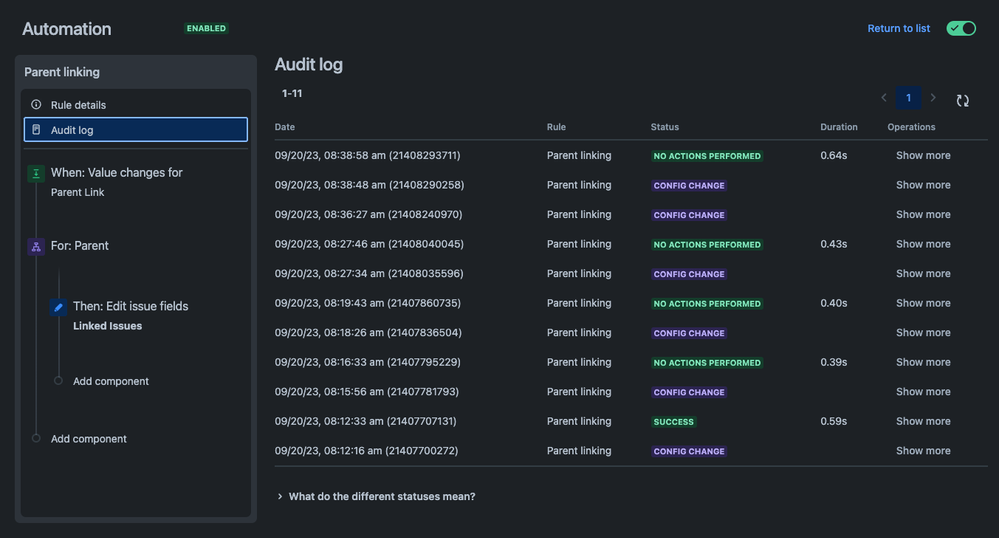
Task: Click the refresh audit log icon
Action: point(962,100)
